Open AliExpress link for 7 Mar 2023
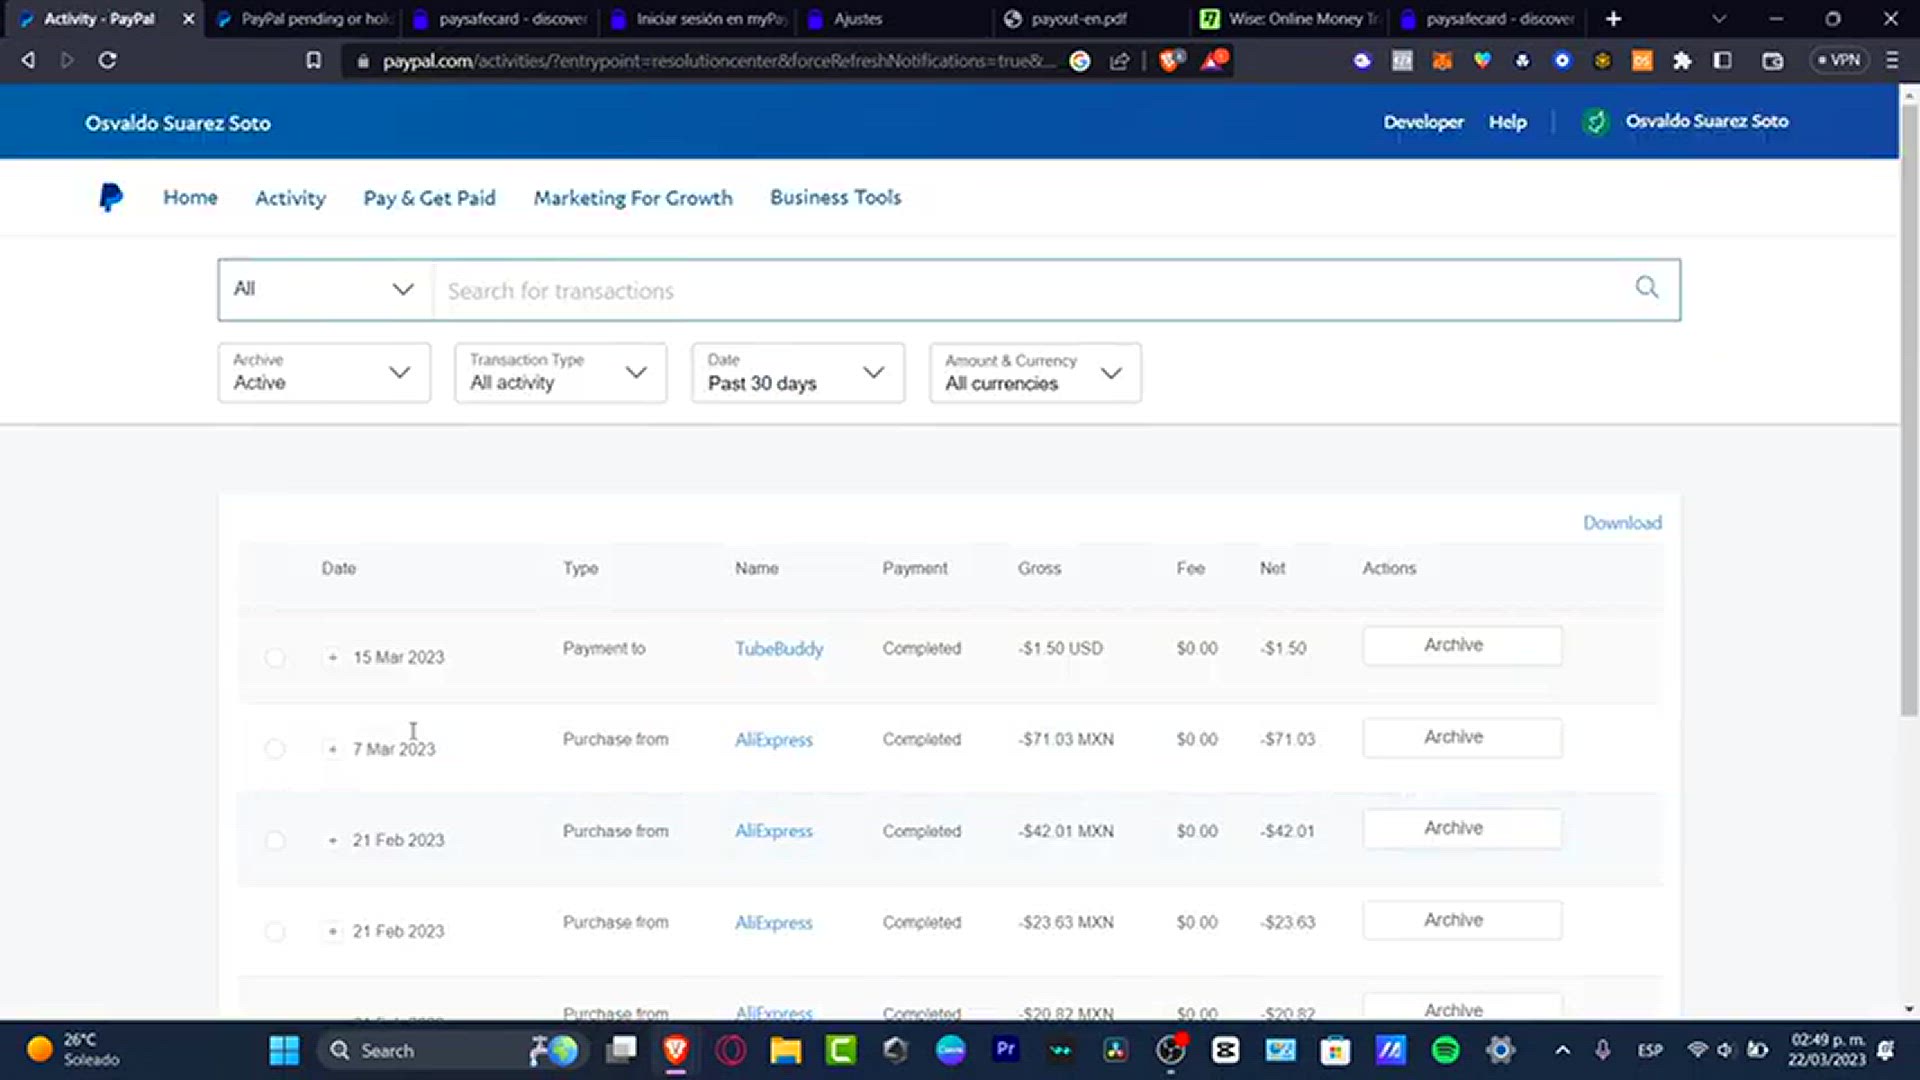The image size is (1920, 1080). (x=774, y=740)
